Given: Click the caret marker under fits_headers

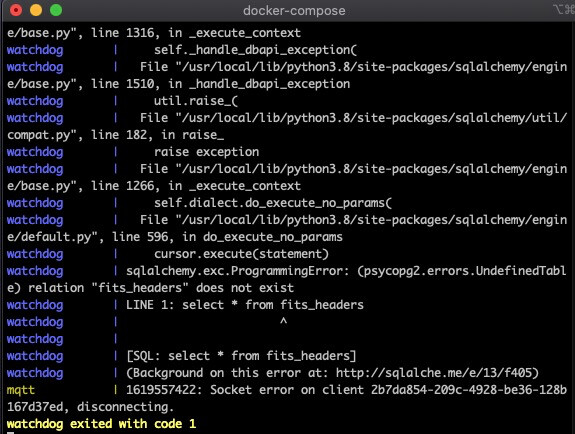Looking at the screenshot, I should [283, 321].
